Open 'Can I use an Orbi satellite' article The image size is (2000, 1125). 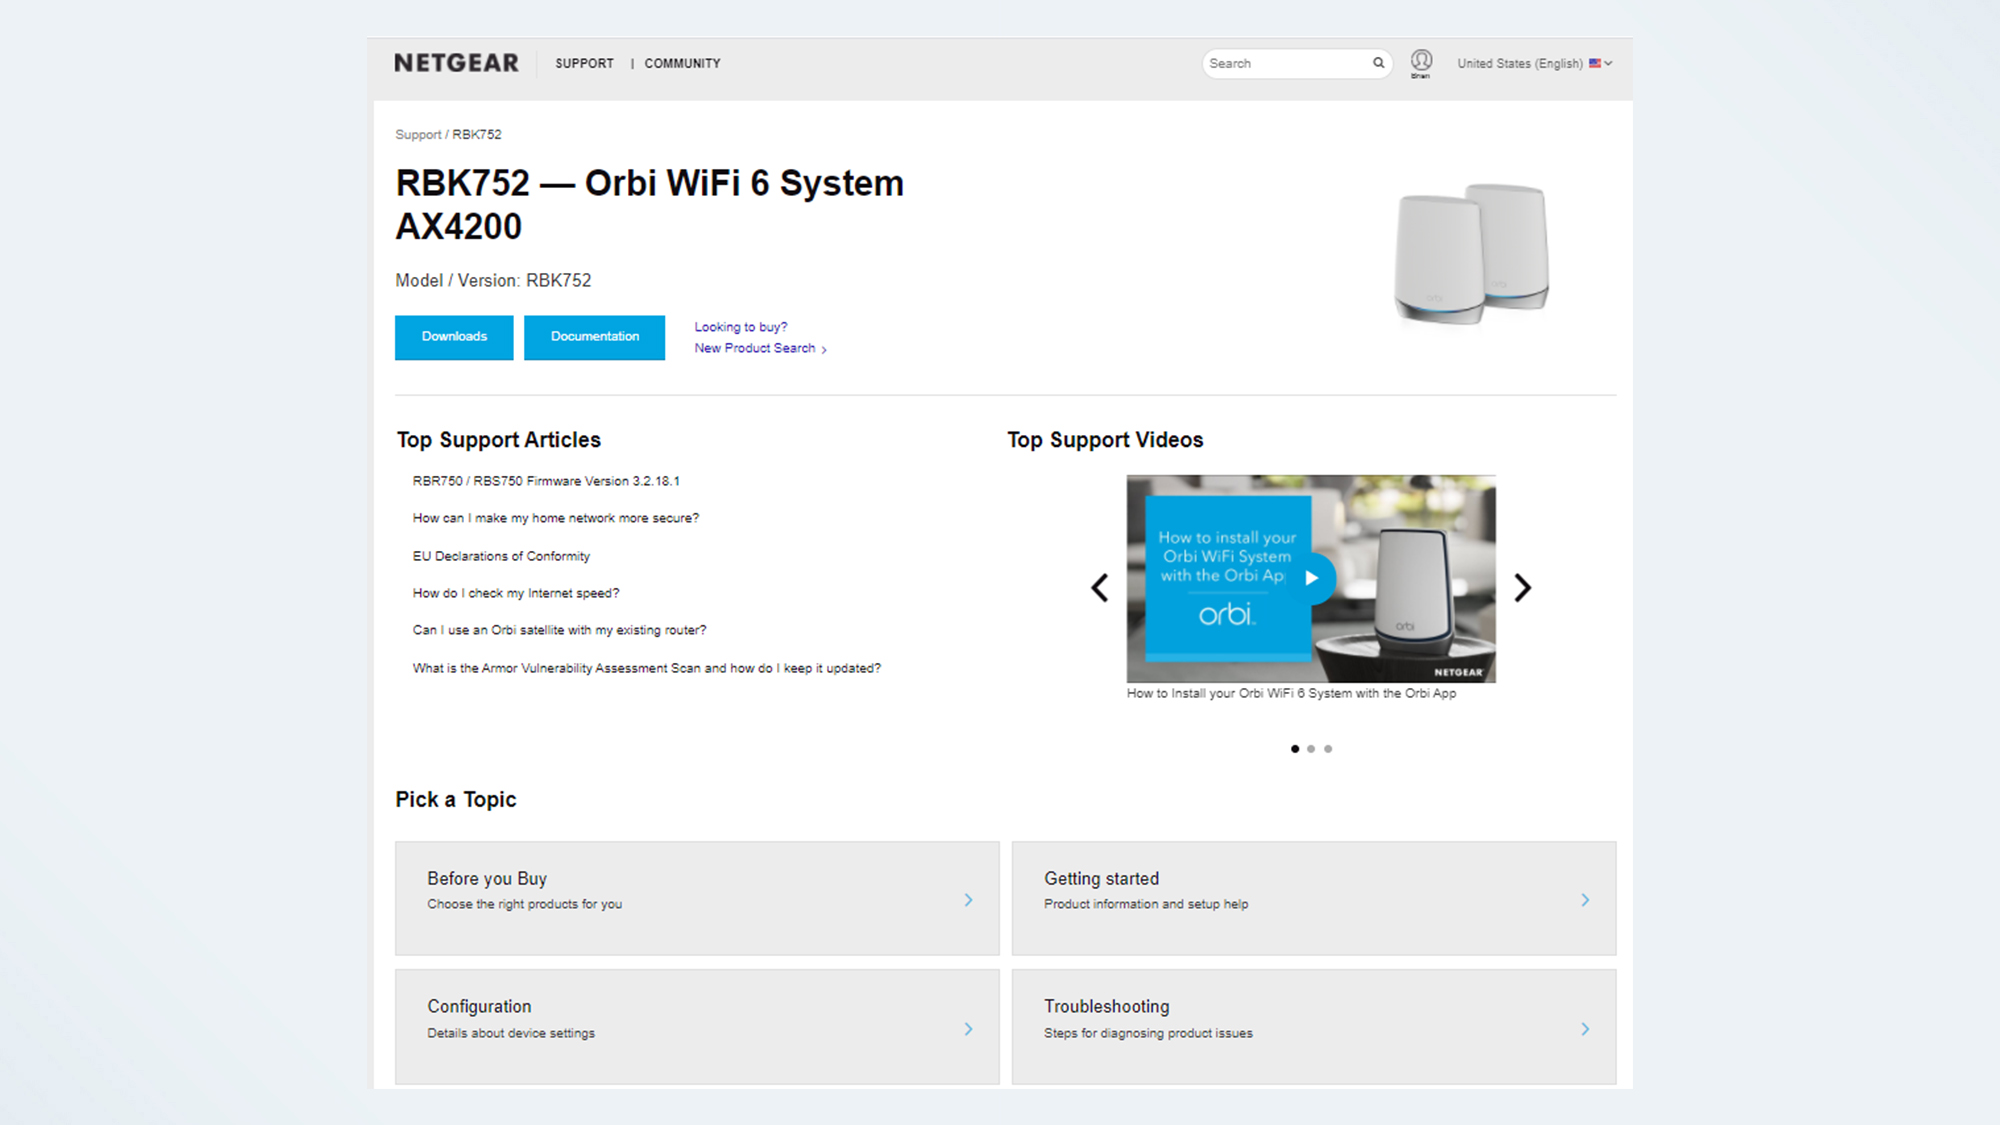coord(559,630)
